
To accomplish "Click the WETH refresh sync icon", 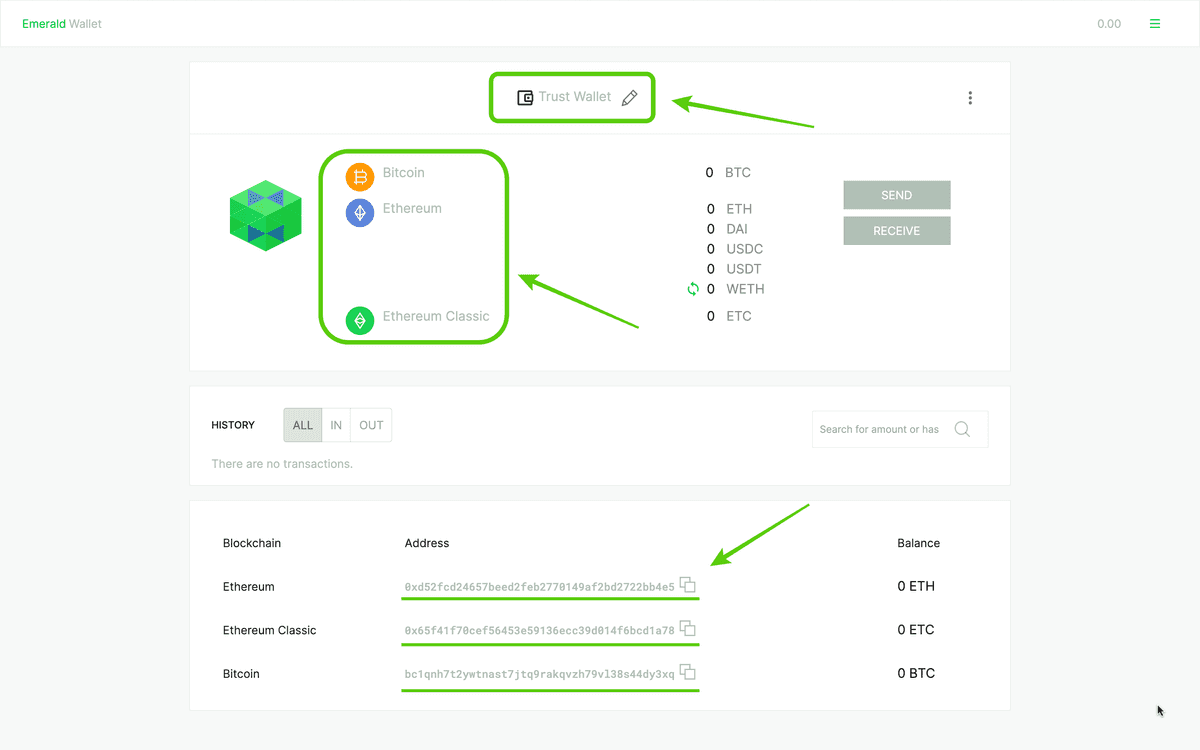I will coord(692,289).
